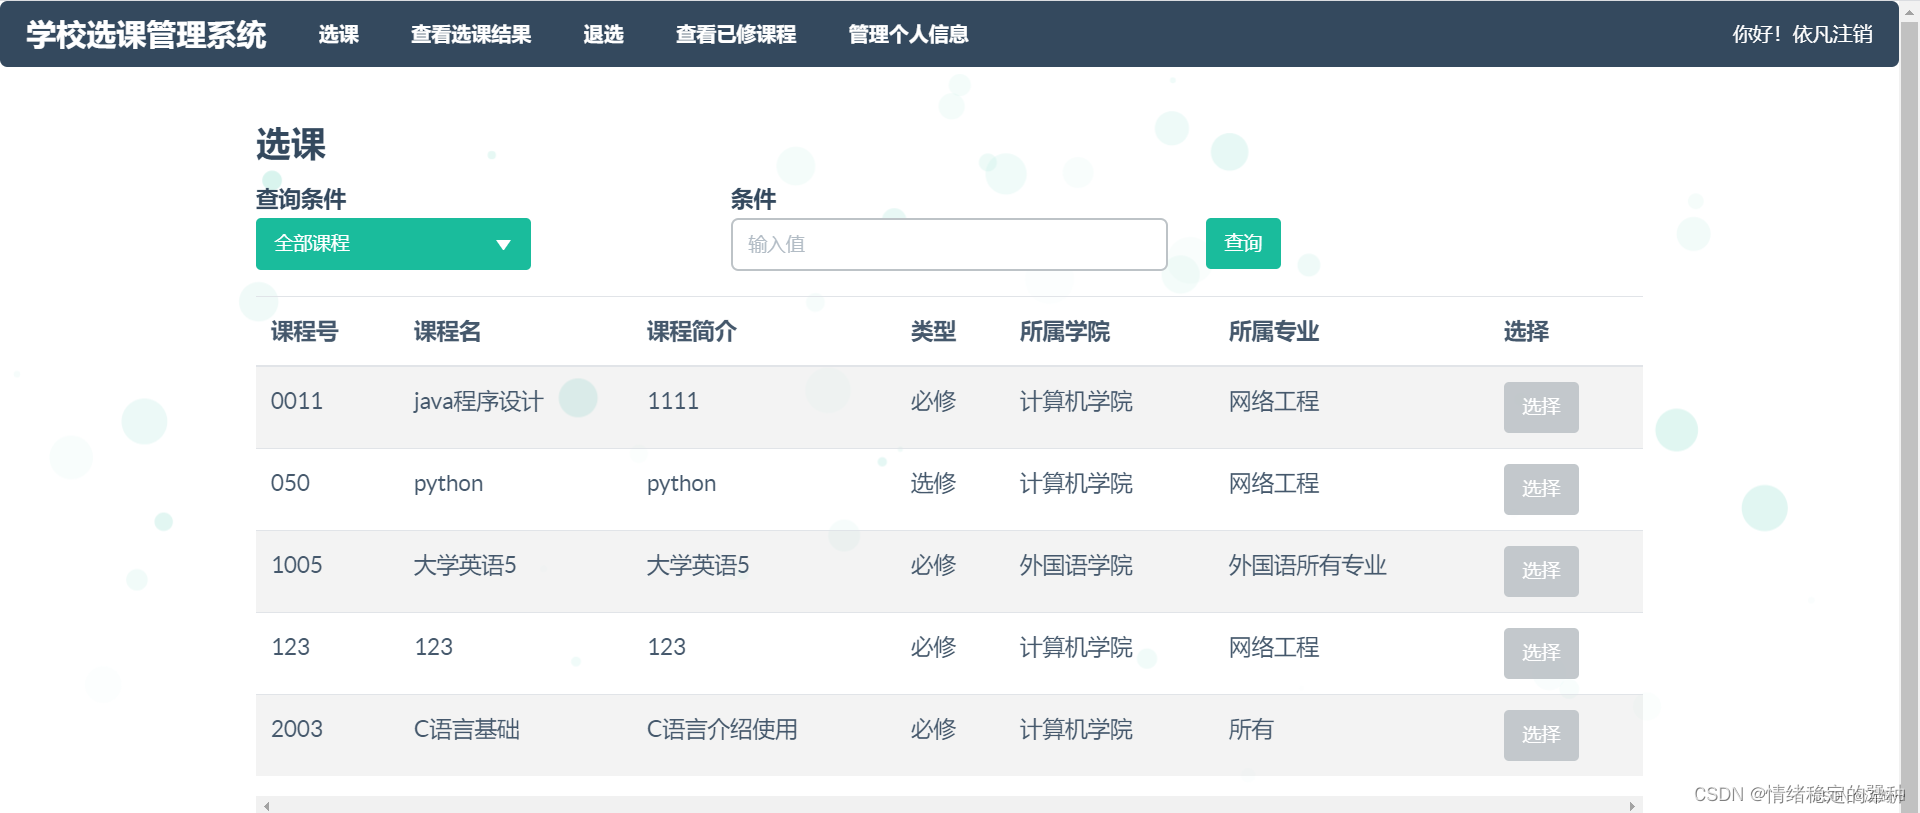Click the 外国语所有专业 major cell
Viewport: 1920px width, 813px height.
pos(1308,565)
